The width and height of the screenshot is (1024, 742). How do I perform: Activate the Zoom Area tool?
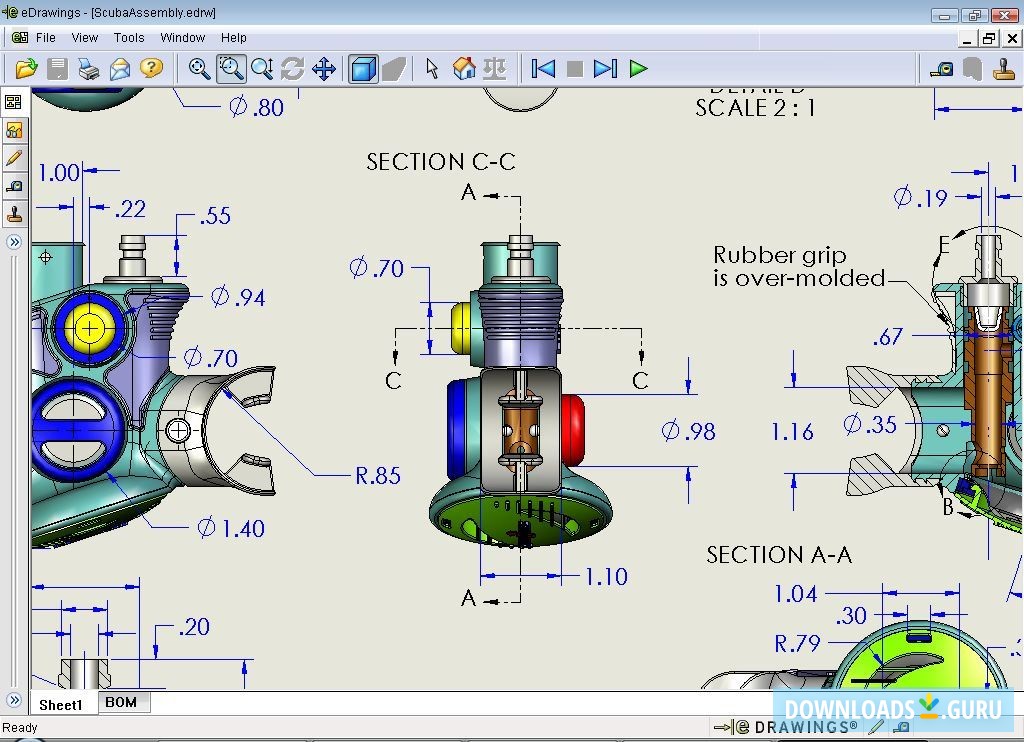click(231, 69)
